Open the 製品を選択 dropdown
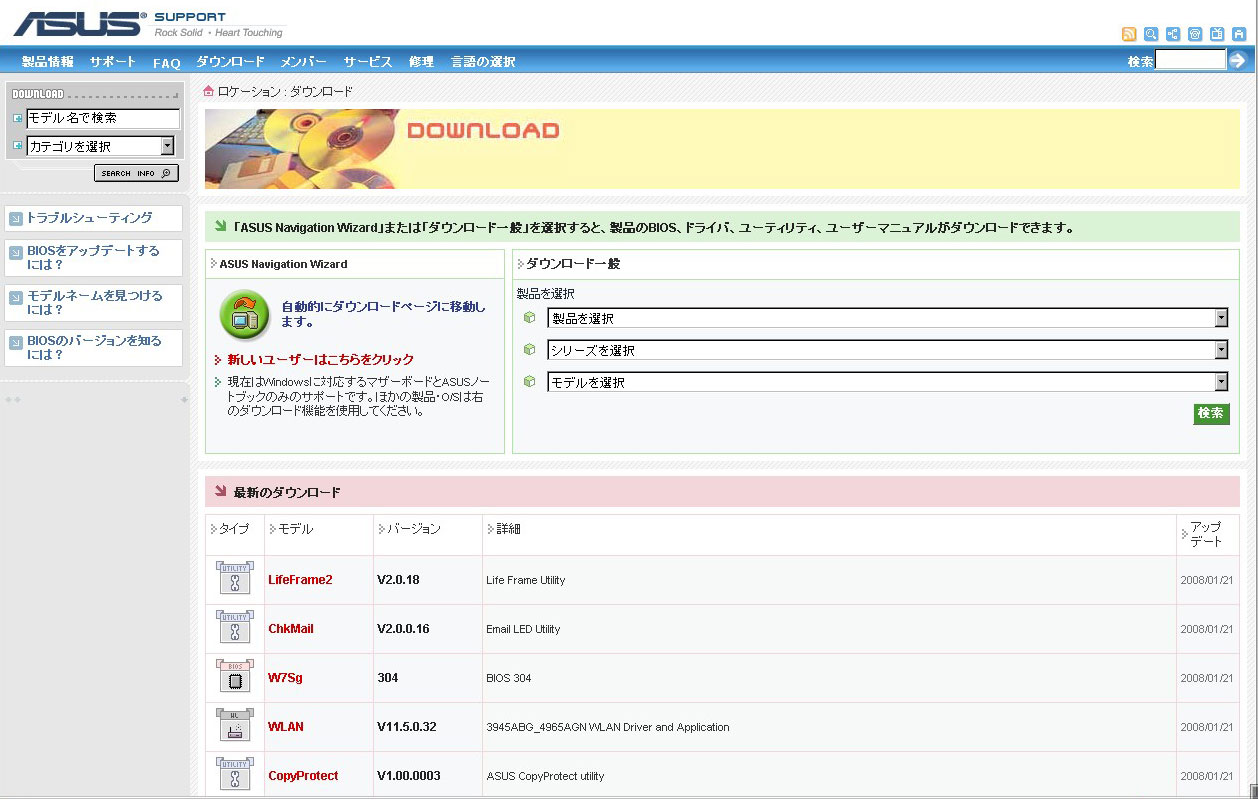The image size is (1258, 809). [x=887, y=318]
